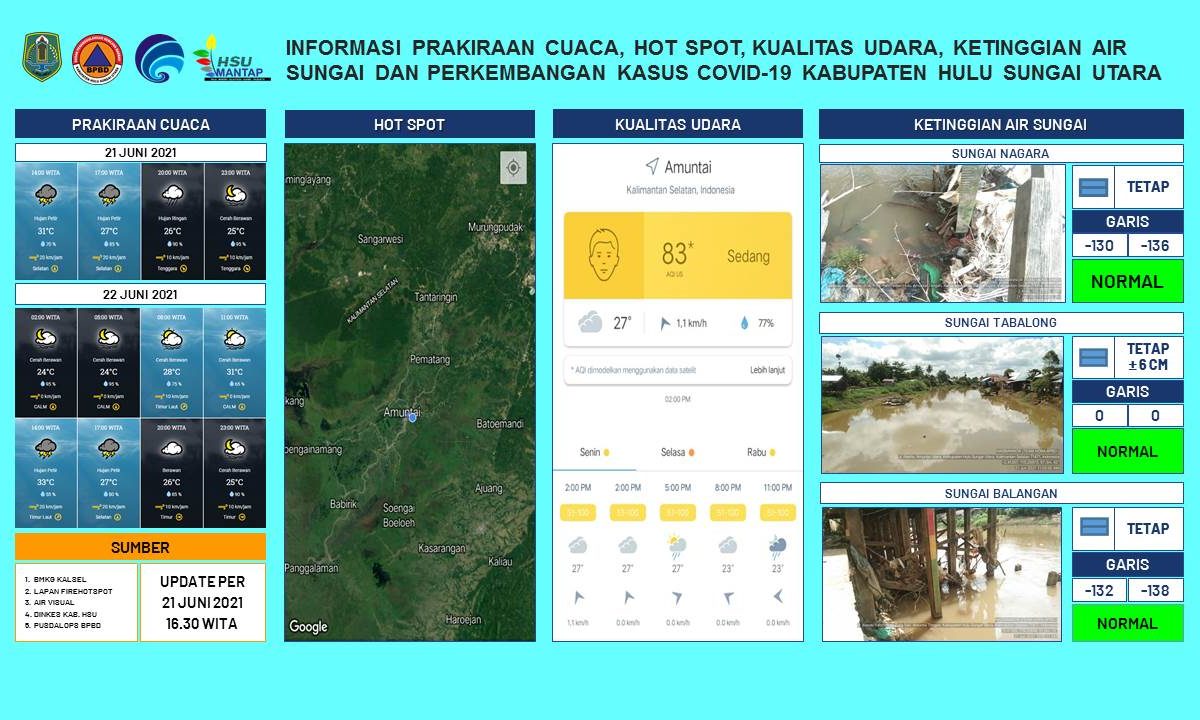Click the Google logo on the map

click(x=308, y=627)
